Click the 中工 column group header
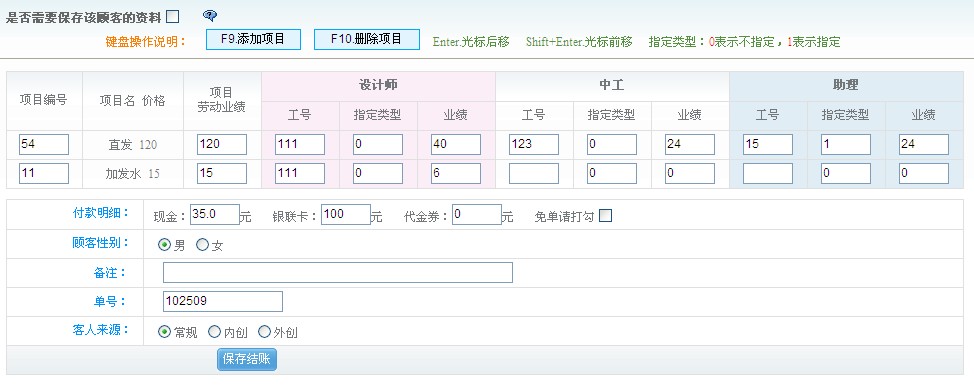 pyautogui.click(x=612, y=86)
